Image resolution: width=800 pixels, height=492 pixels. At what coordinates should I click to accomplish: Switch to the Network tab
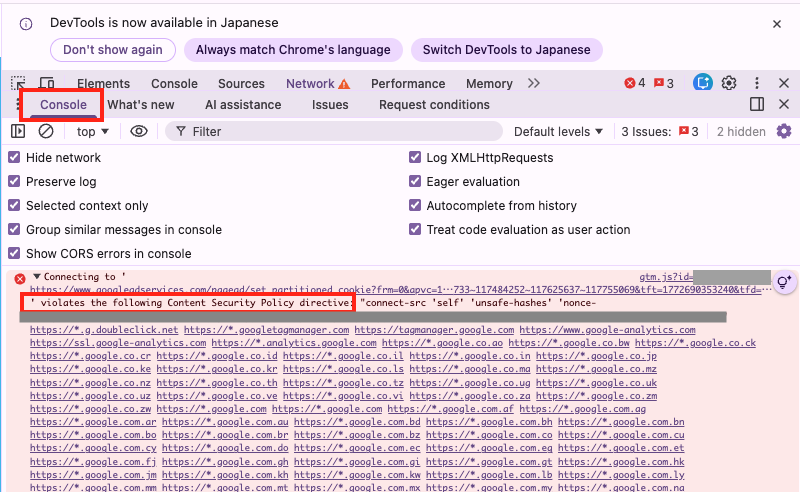point(309,84)
